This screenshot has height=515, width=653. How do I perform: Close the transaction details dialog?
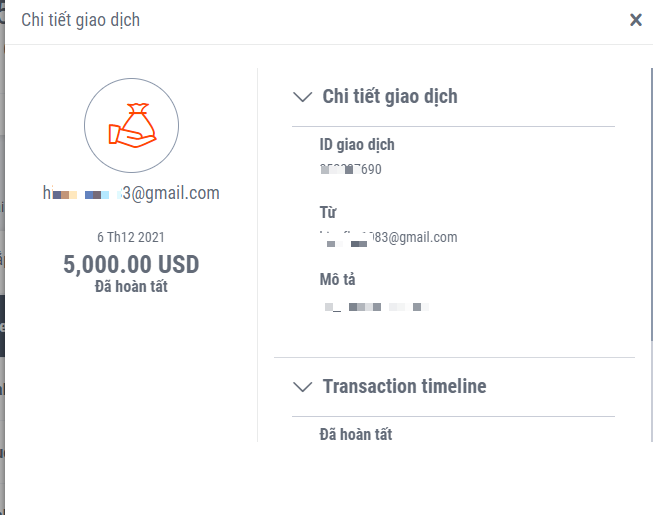(635, 20)
